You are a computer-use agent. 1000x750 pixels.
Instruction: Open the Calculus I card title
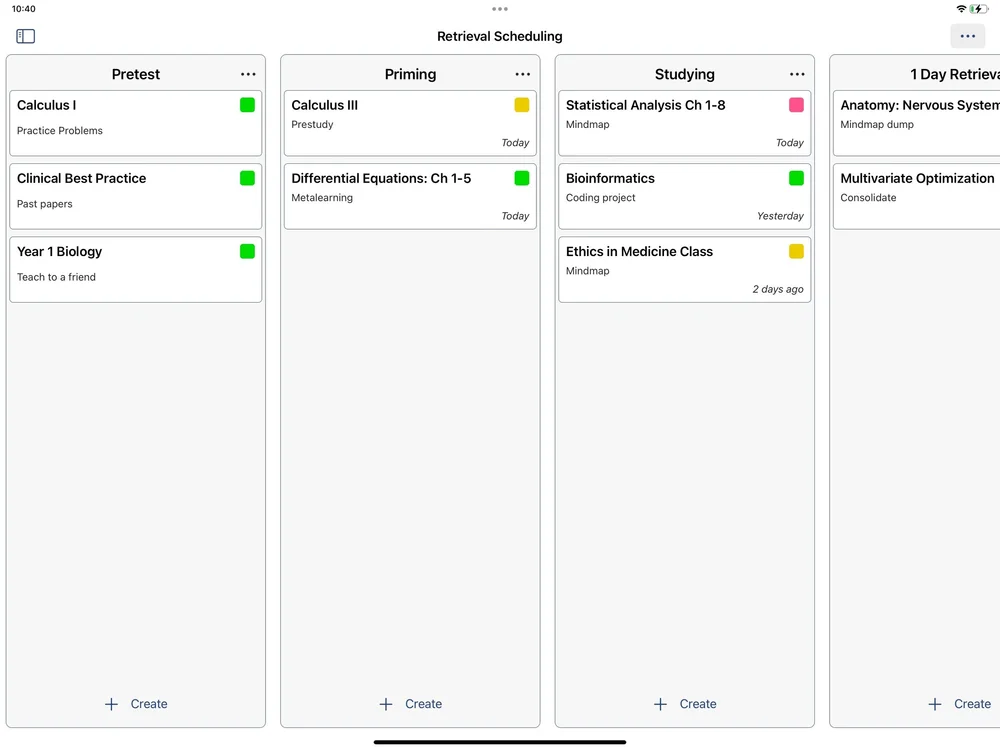click(x=47, y=105)
